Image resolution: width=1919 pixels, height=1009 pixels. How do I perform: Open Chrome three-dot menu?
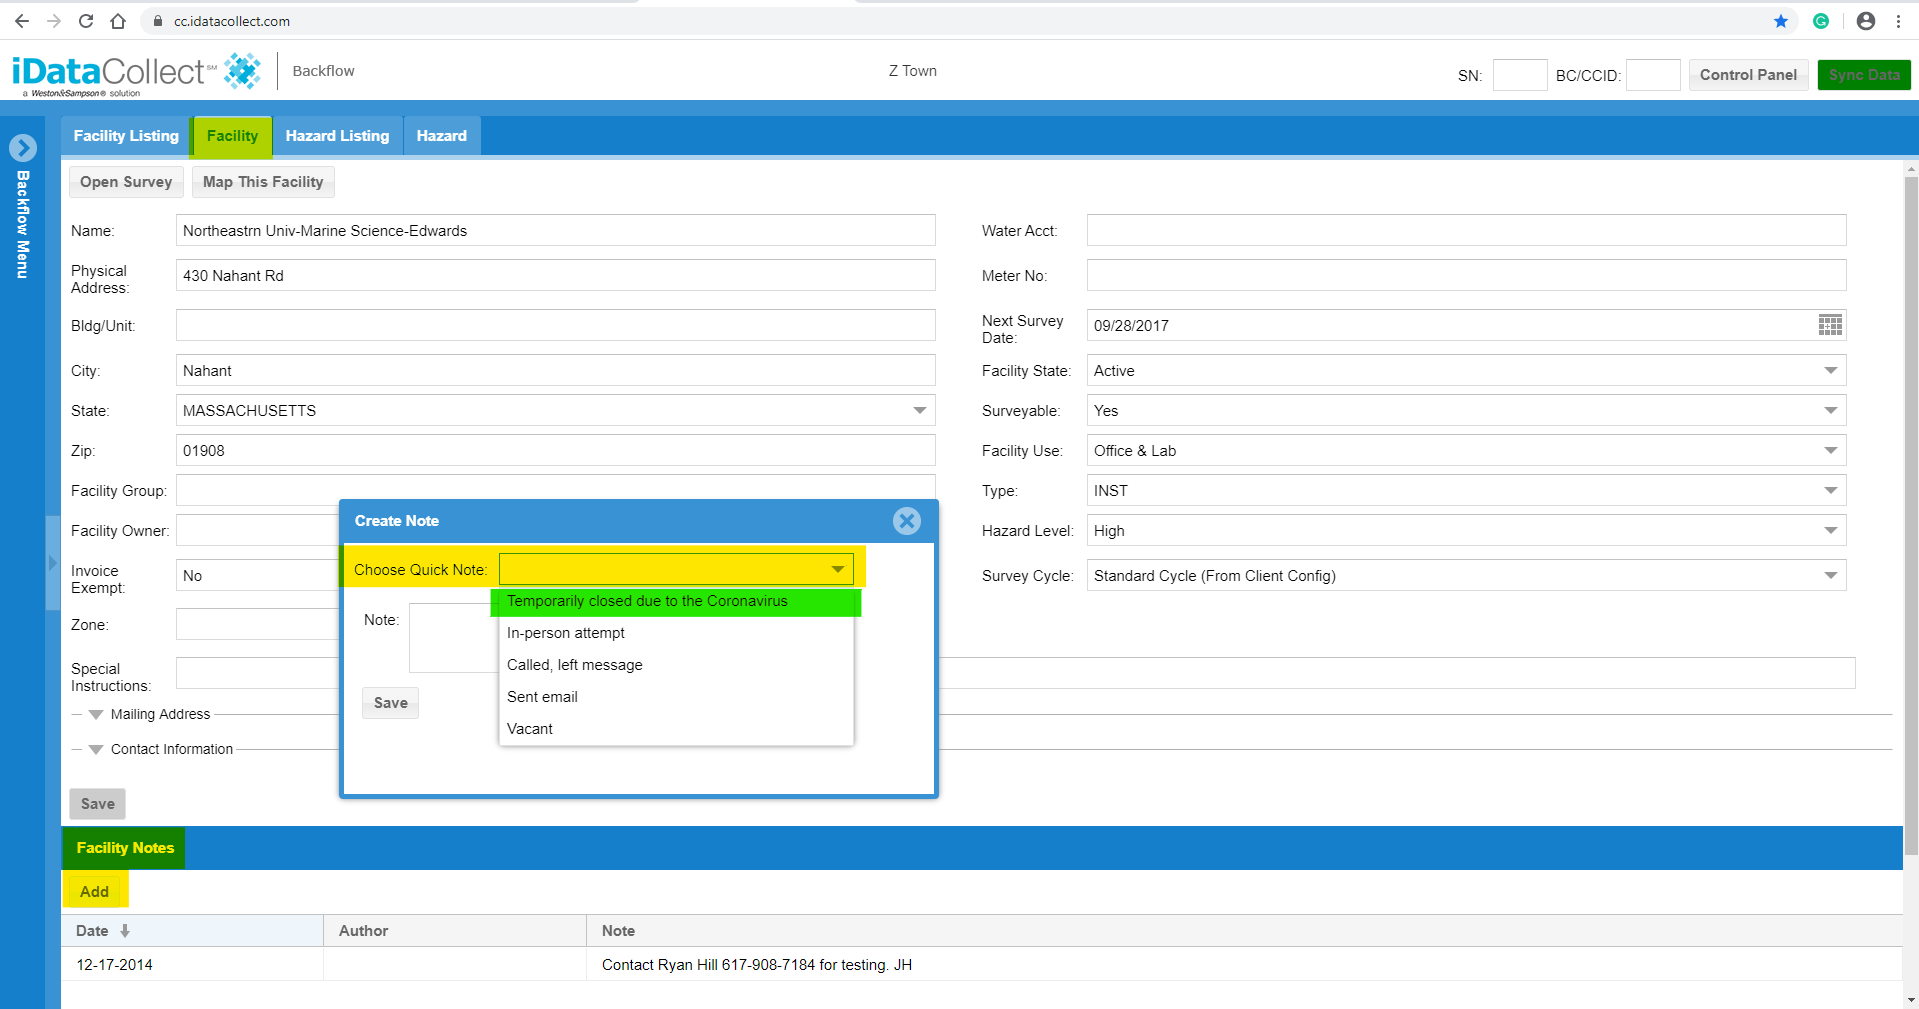pyautogui.click(x=1898, y=21)
